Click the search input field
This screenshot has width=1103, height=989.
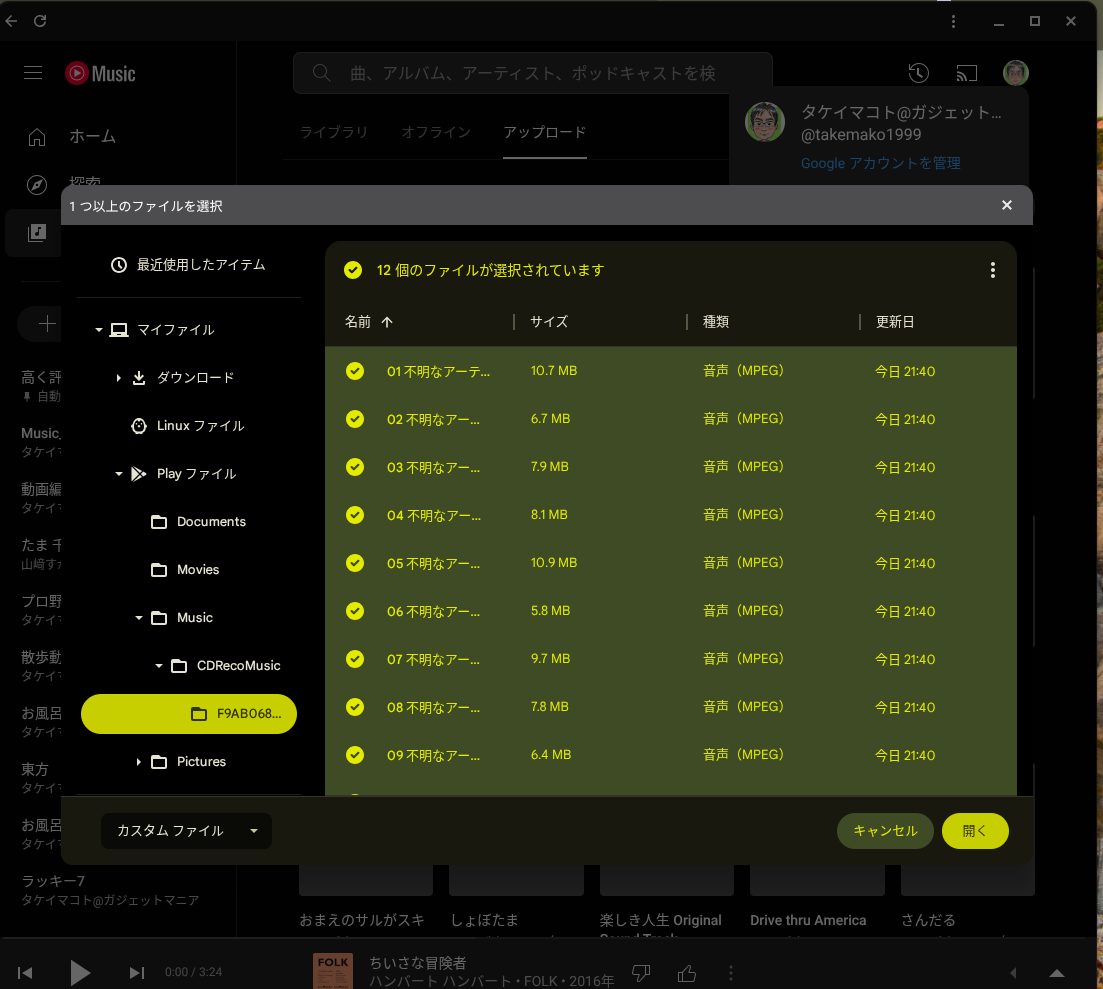tap(532, 73)
